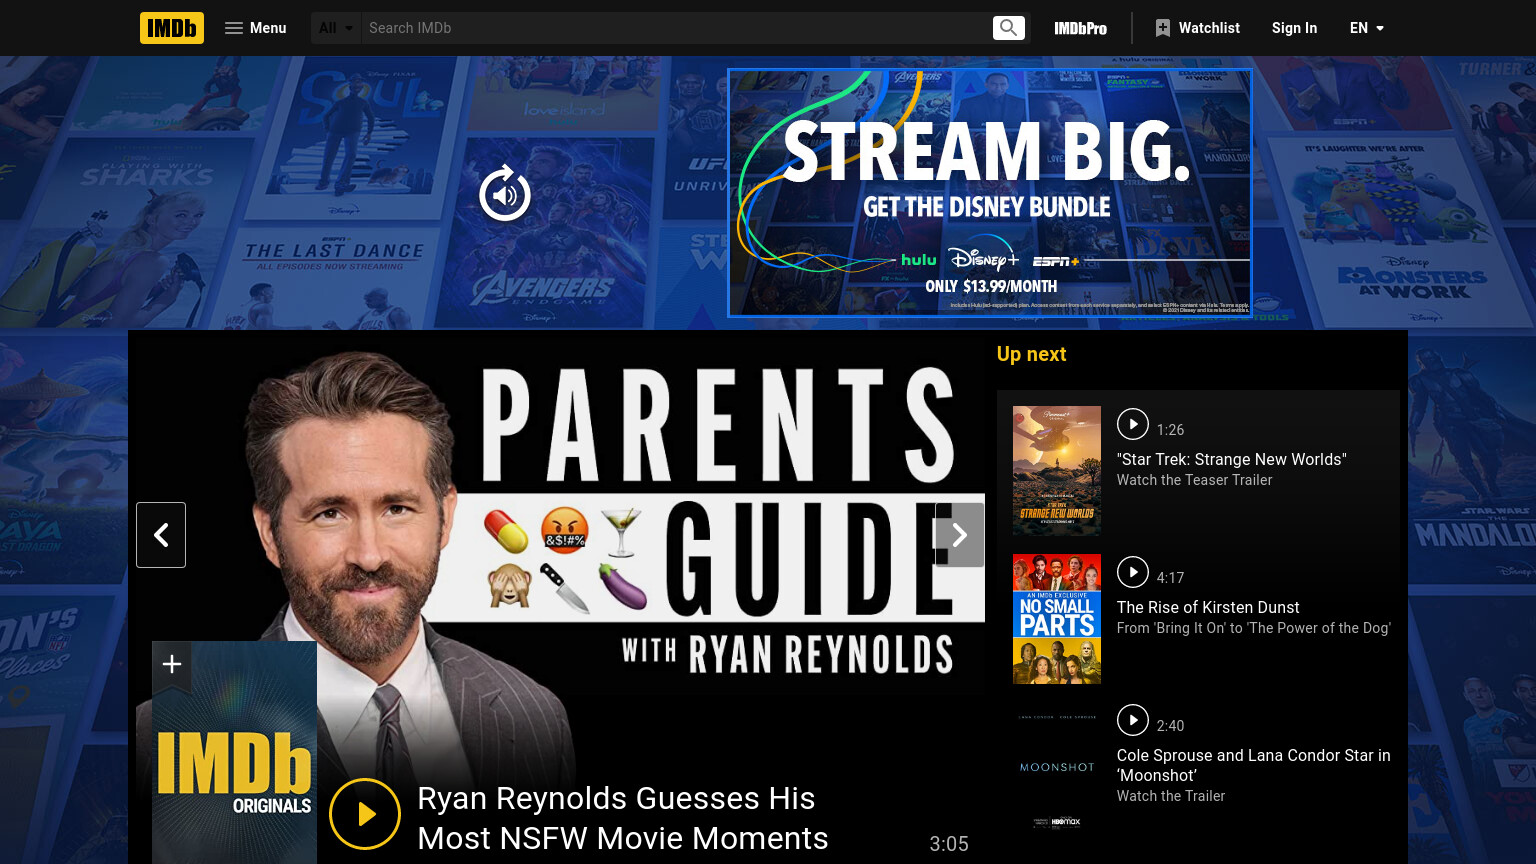Screen dimensions: 1536x864
Task: Submit search with the magnifier icon
Action: click(1009, 28)
